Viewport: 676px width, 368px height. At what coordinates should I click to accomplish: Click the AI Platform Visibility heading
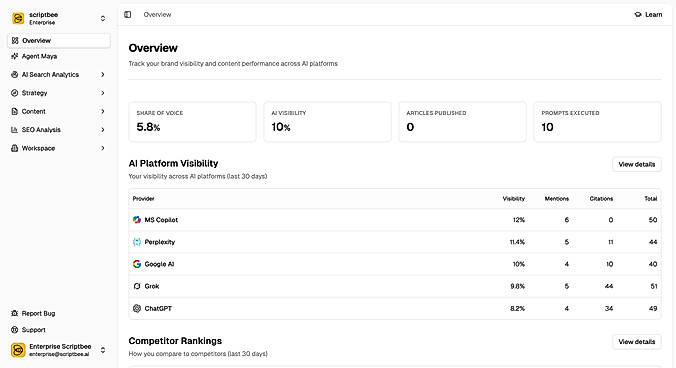pos(173,163)
